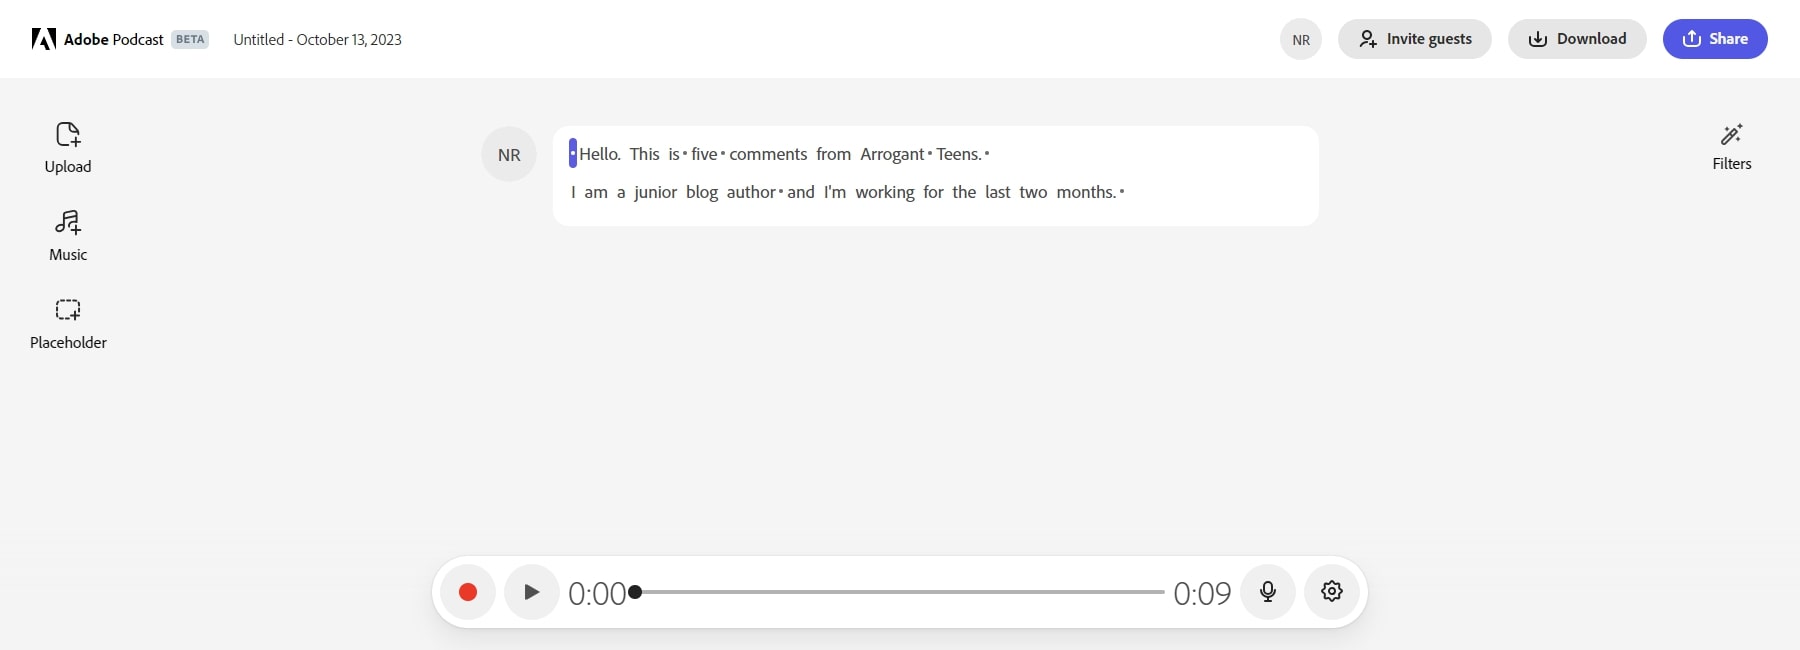Click the Invite guests button
Image resolution: width=1800 pixels, height=650 pixels.
(x=1415, y=39)
